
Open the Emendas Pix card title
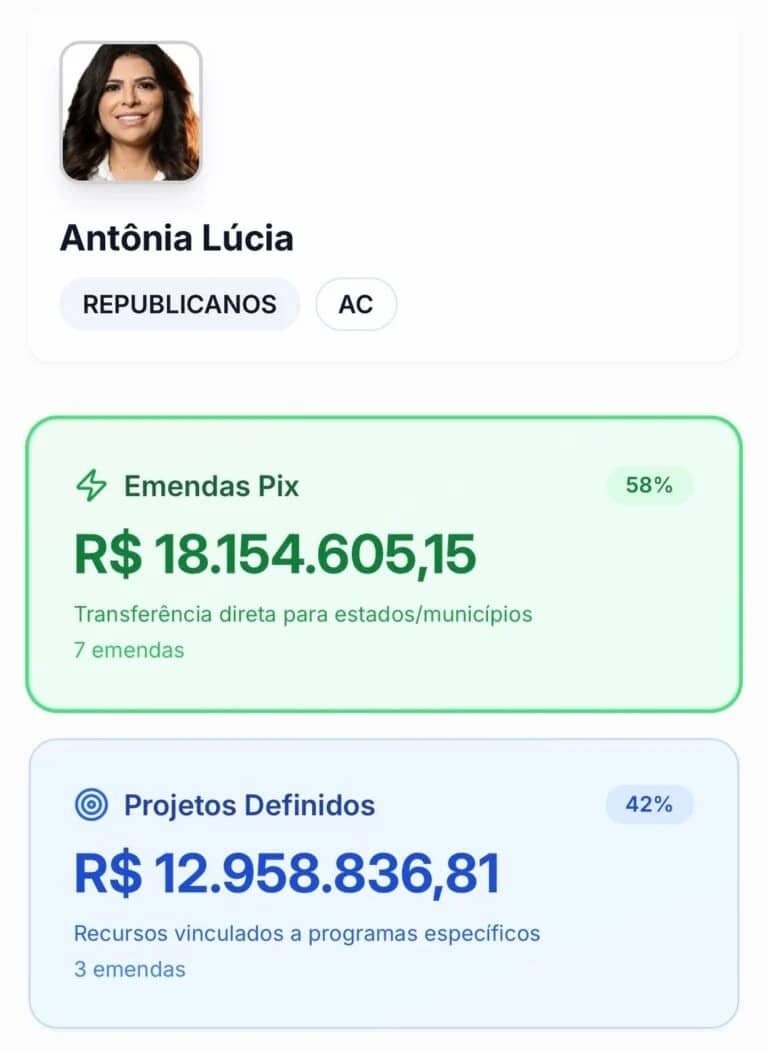coord(211,486)
